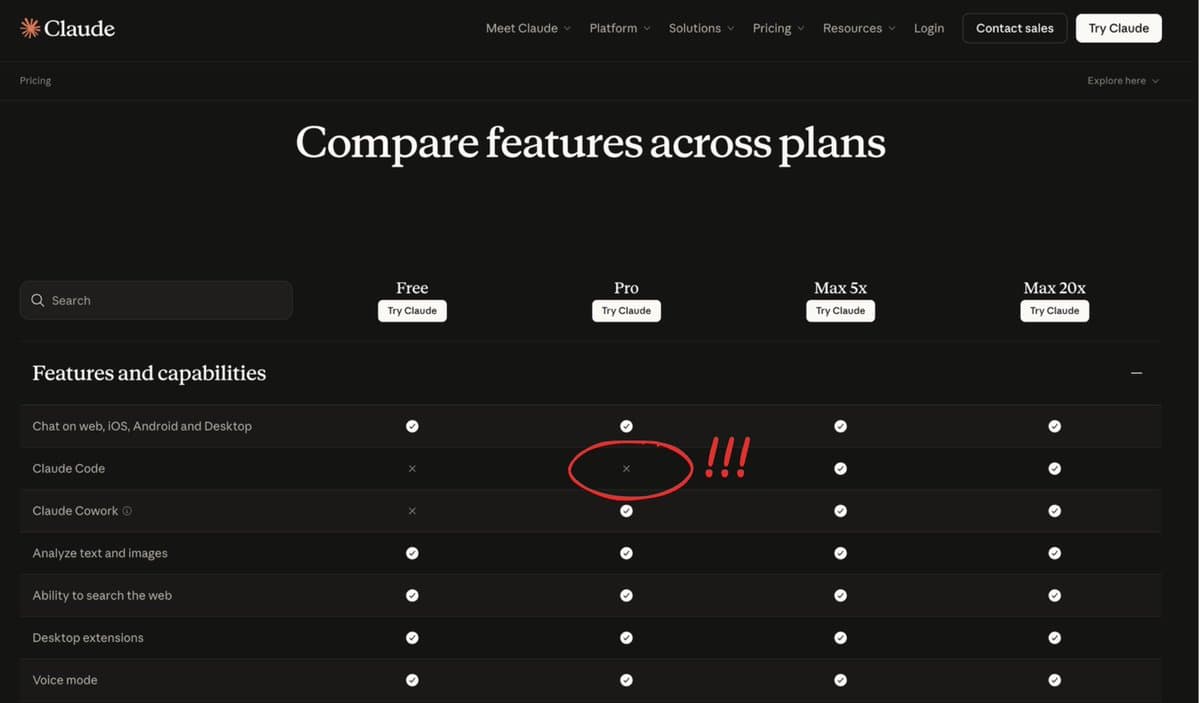
Task: Click Try Claude under the Pro plan
Action: (x=626, y=310)
